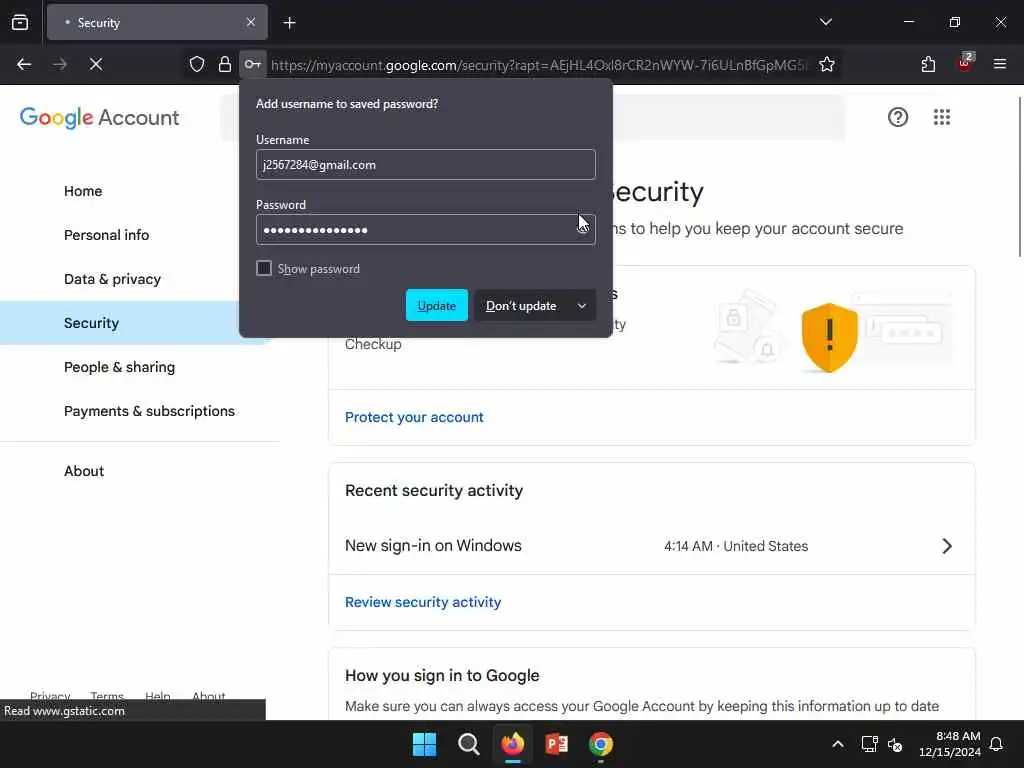
Task: Open the Google apps grid icon
Action: point(942,118)
